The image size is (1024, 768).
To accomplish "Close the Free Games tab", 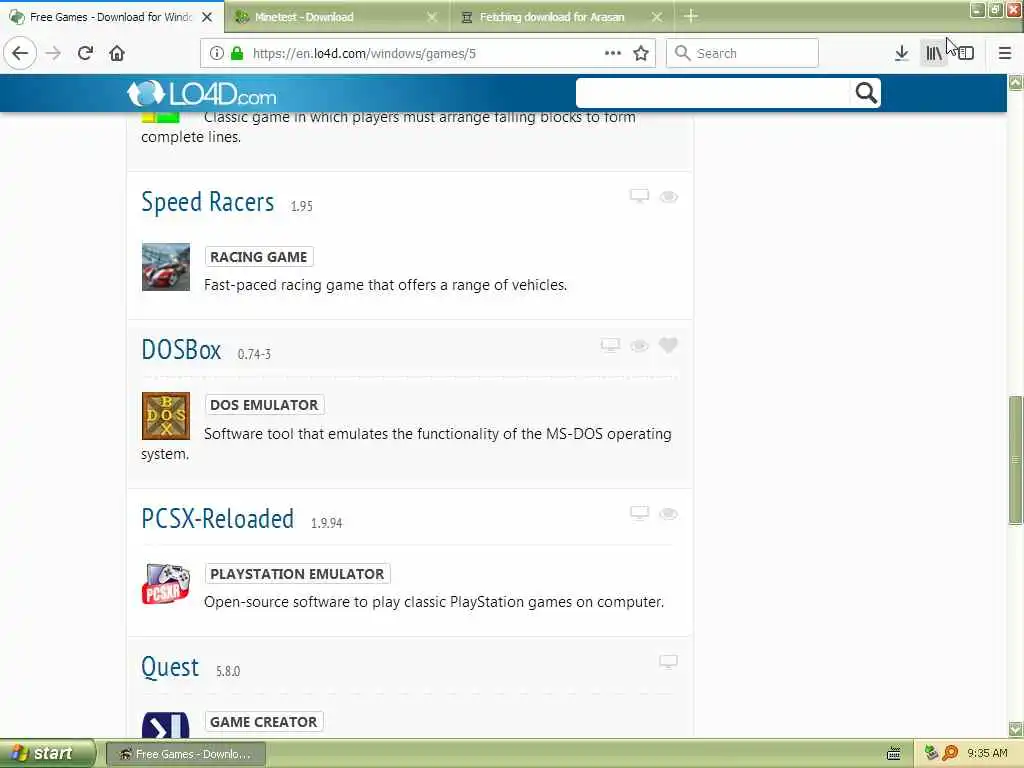I will [207, 17].
